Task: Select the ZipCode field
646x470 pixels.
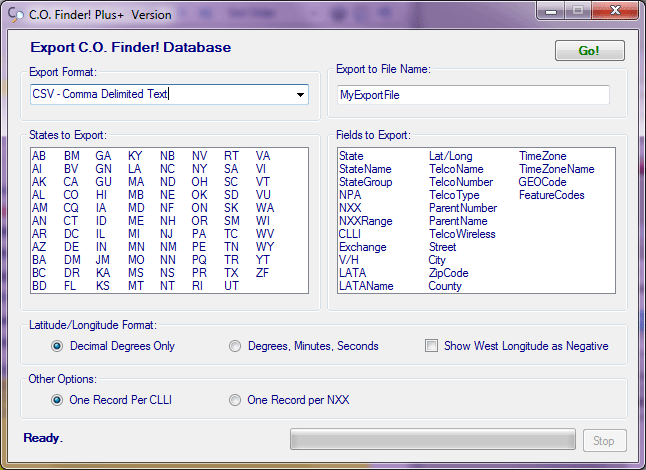Action: click(448, 273)
